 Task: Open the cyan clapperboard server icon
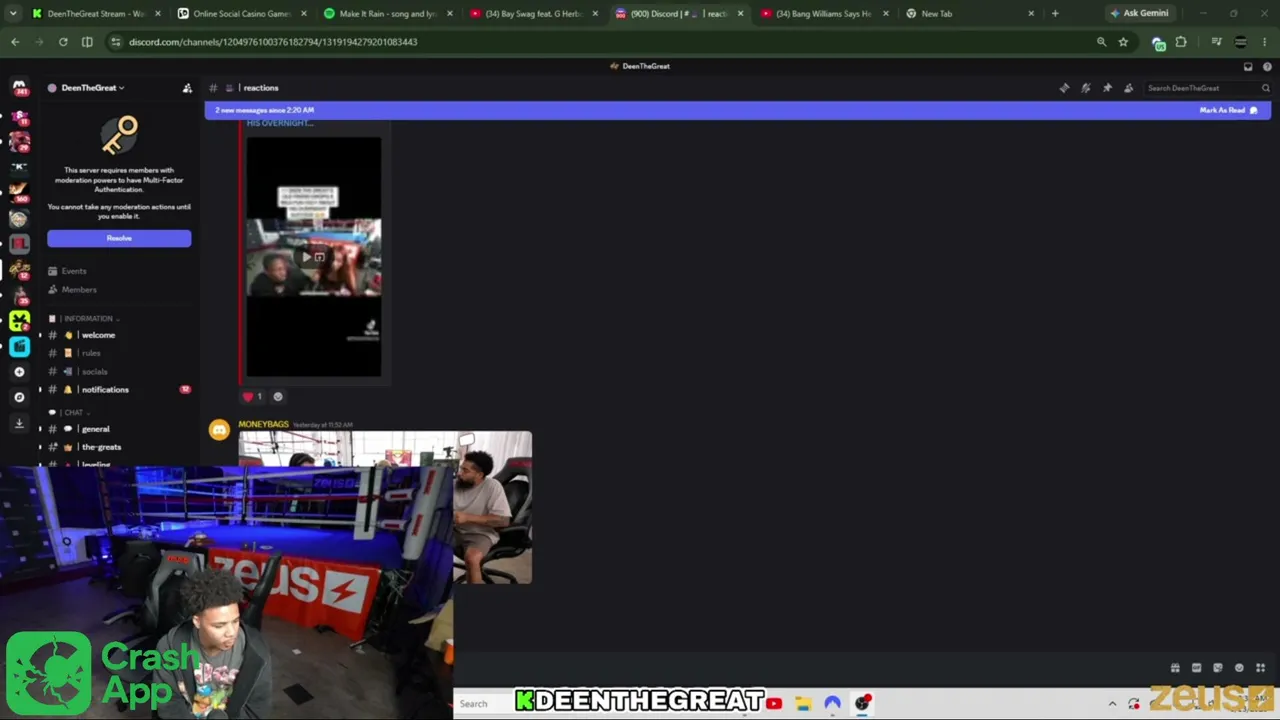click(19, 346)
